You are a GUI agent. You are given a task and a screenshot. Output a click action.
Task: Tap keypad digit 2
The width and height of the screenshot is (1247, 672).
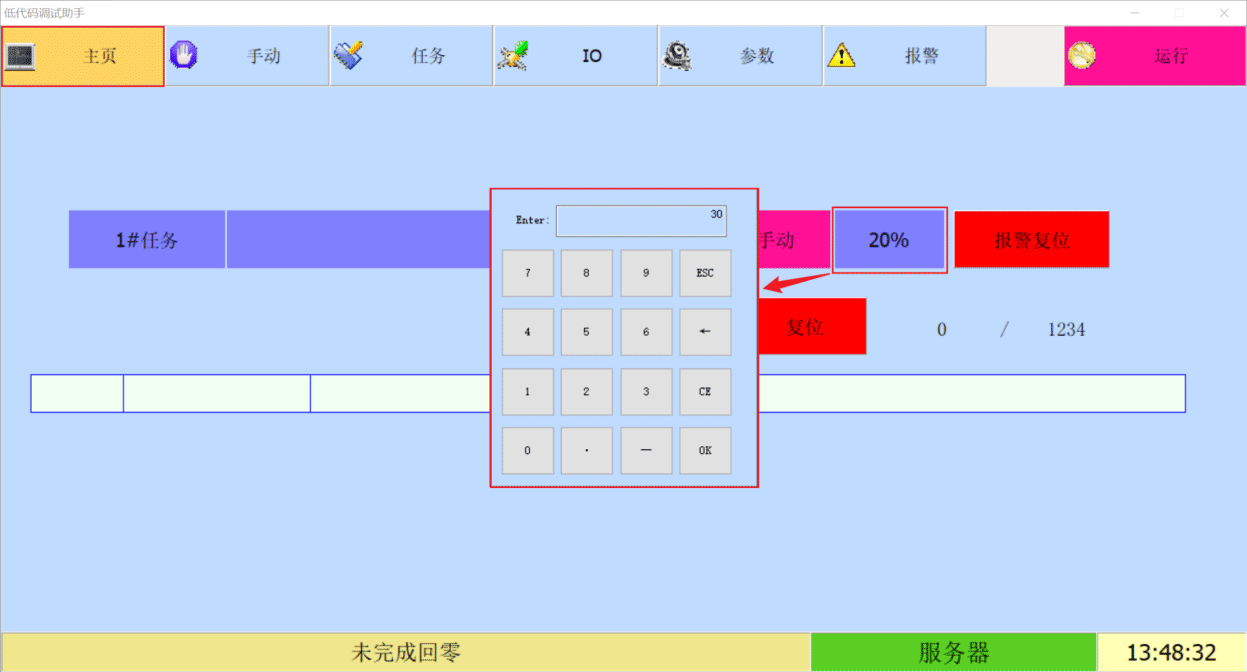pyautogui.click(x=586, y=392)
